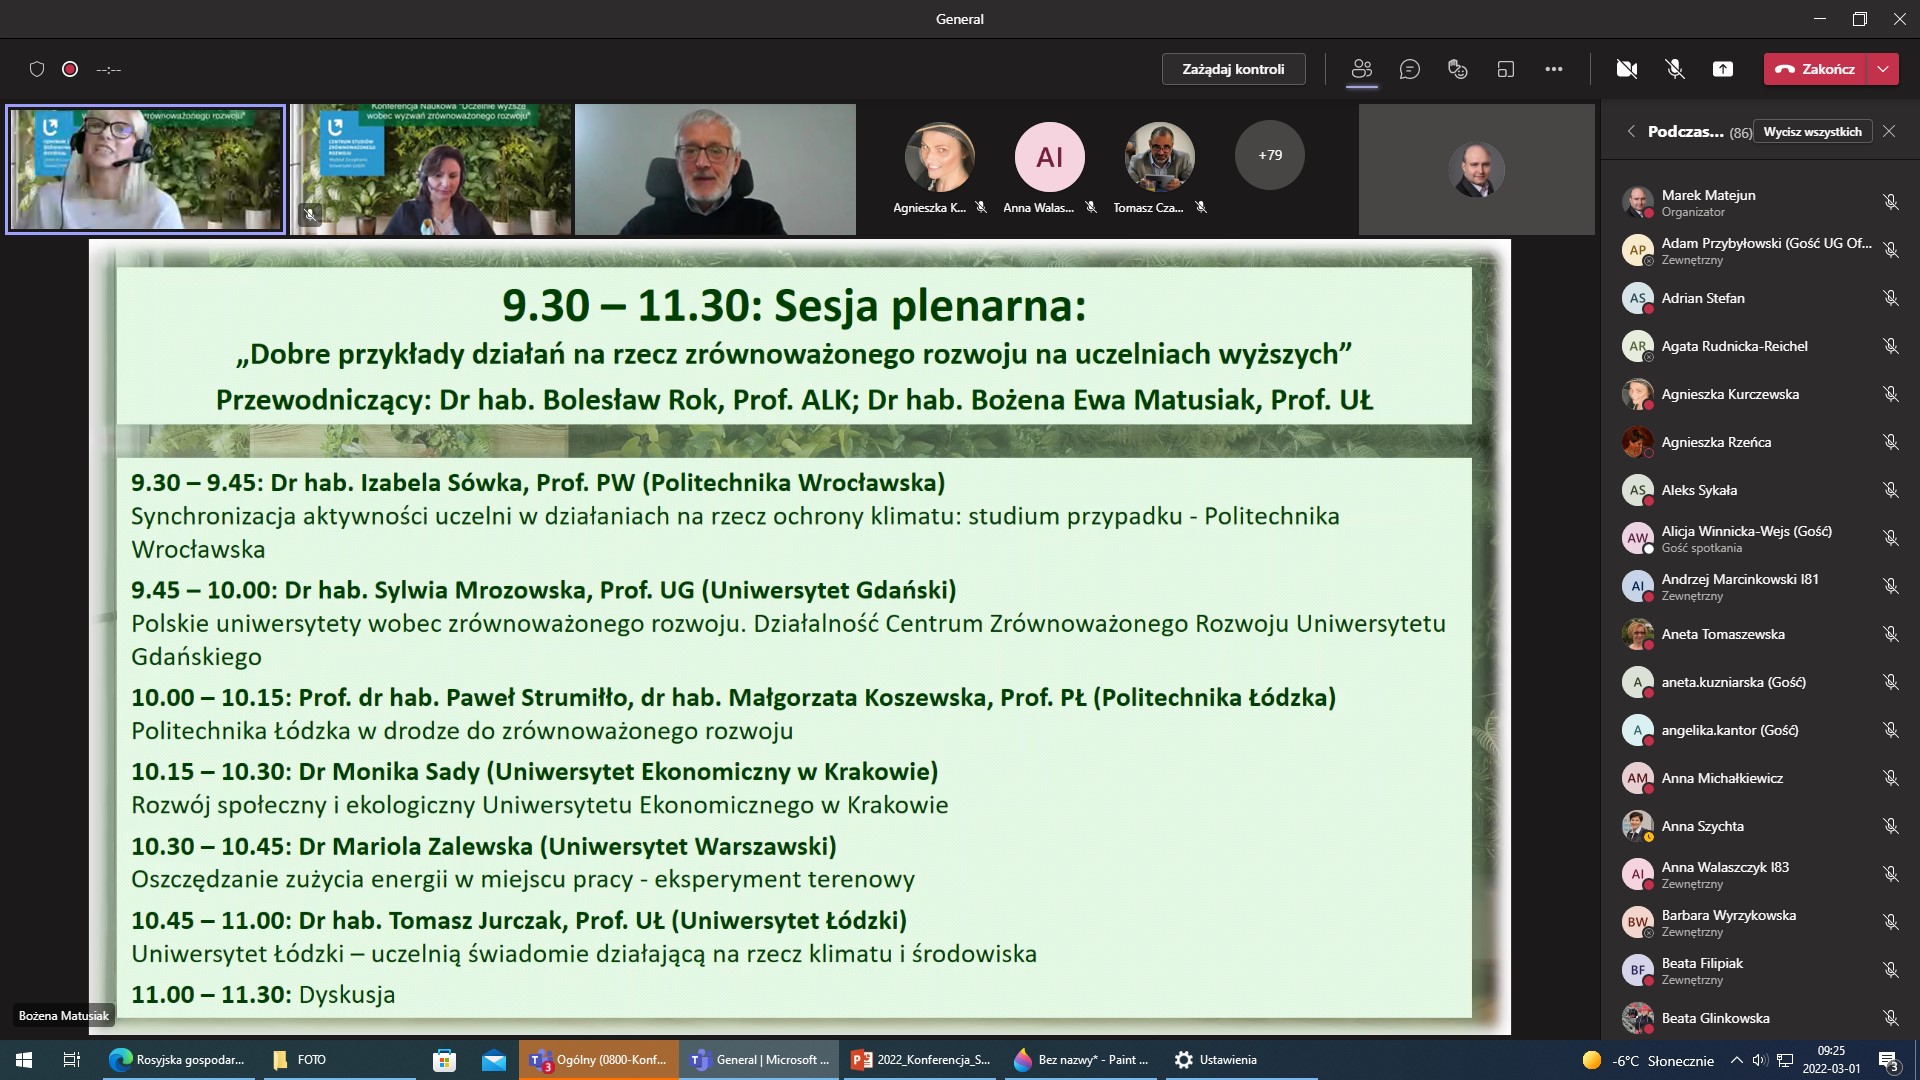Share your screen with the arrow icon
1920x1080 pixels.
(1723, 69)
